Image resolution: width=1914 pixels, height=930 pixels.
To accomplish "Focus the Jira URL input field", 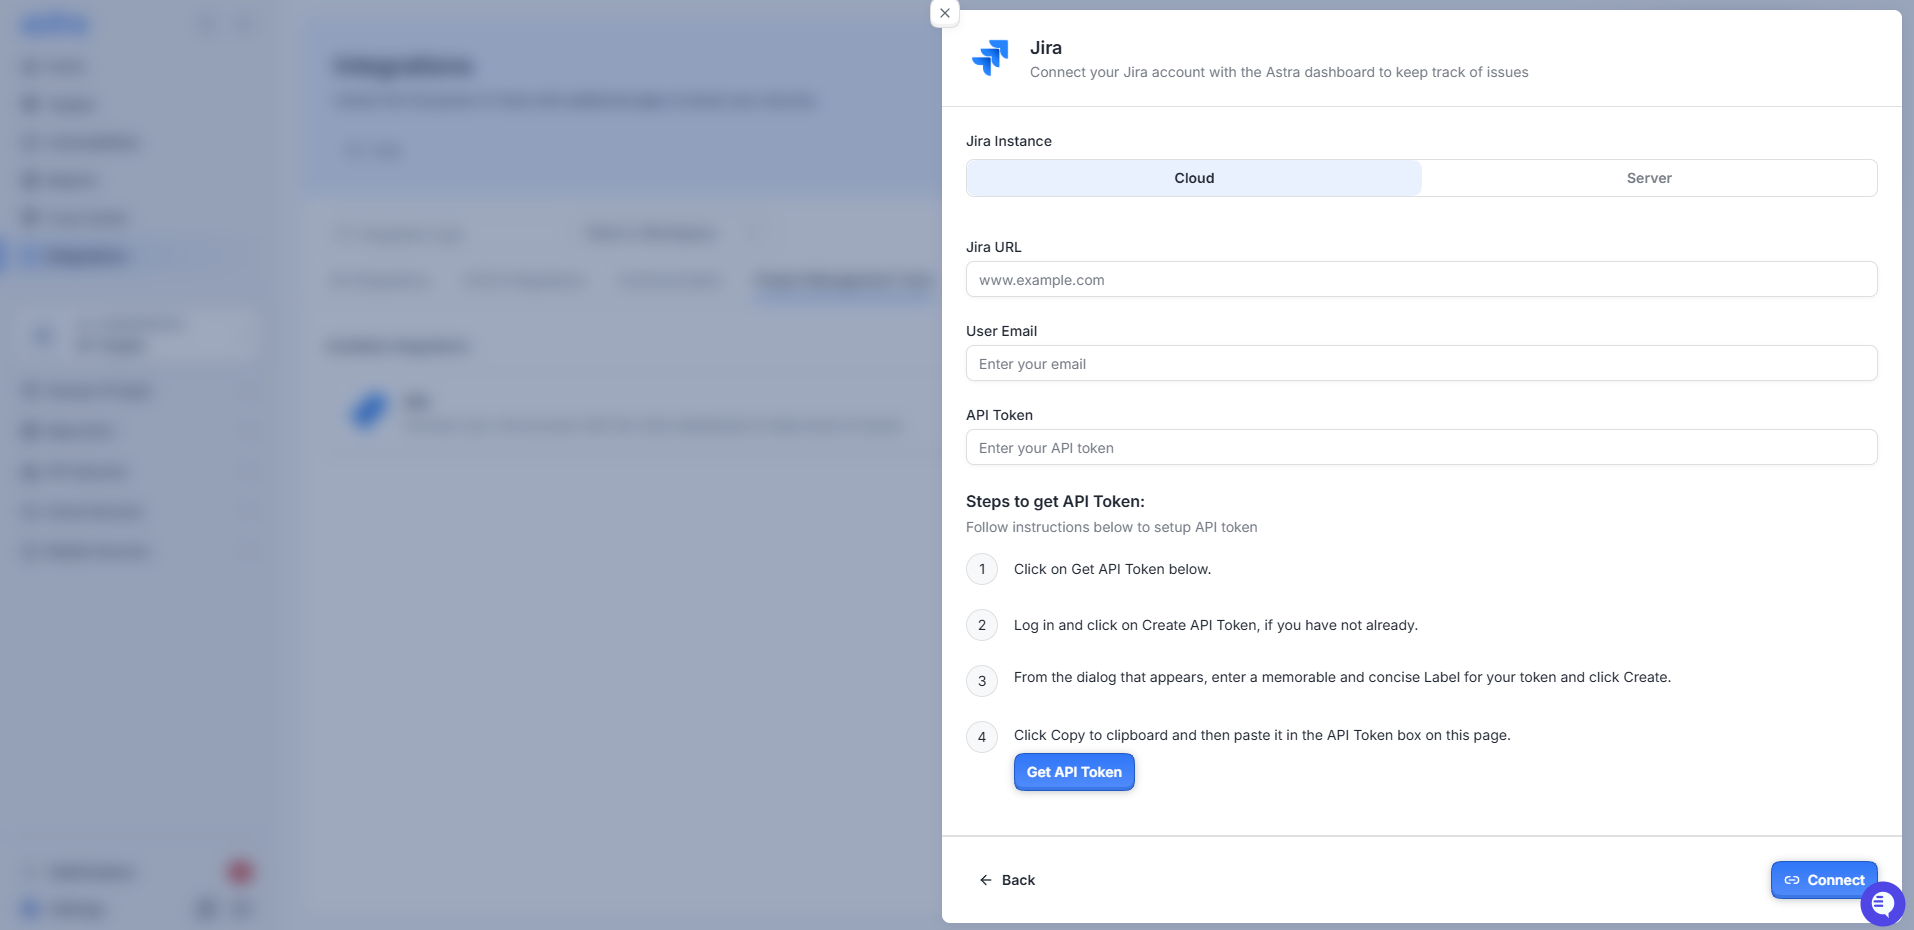I will click(1421, 280).
